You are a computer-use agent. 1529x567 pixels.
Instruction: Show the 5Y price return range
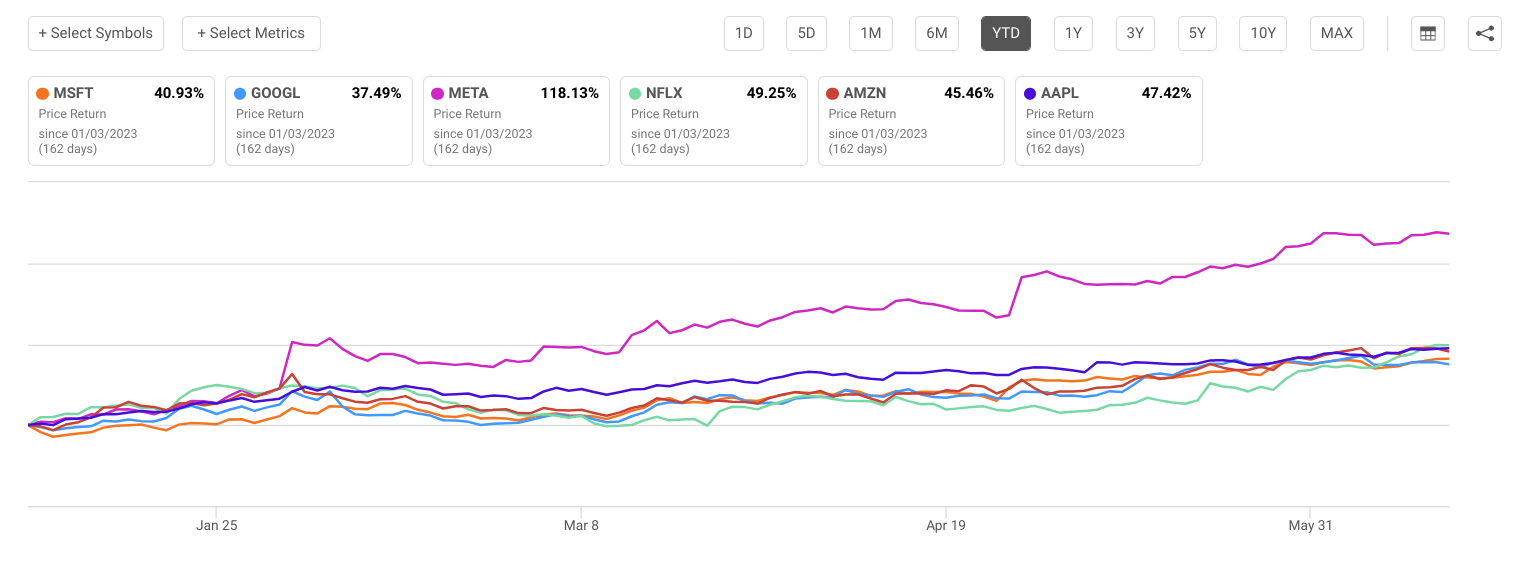(1197, 33)
